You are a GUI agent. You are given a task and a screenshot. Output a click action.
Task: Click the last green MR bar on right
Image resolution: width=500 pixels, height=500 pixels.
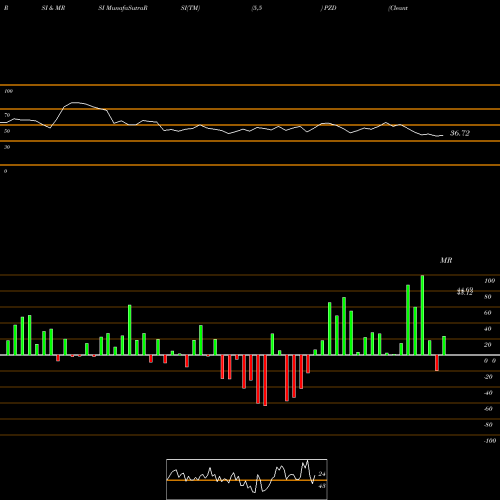coord(444,346)
